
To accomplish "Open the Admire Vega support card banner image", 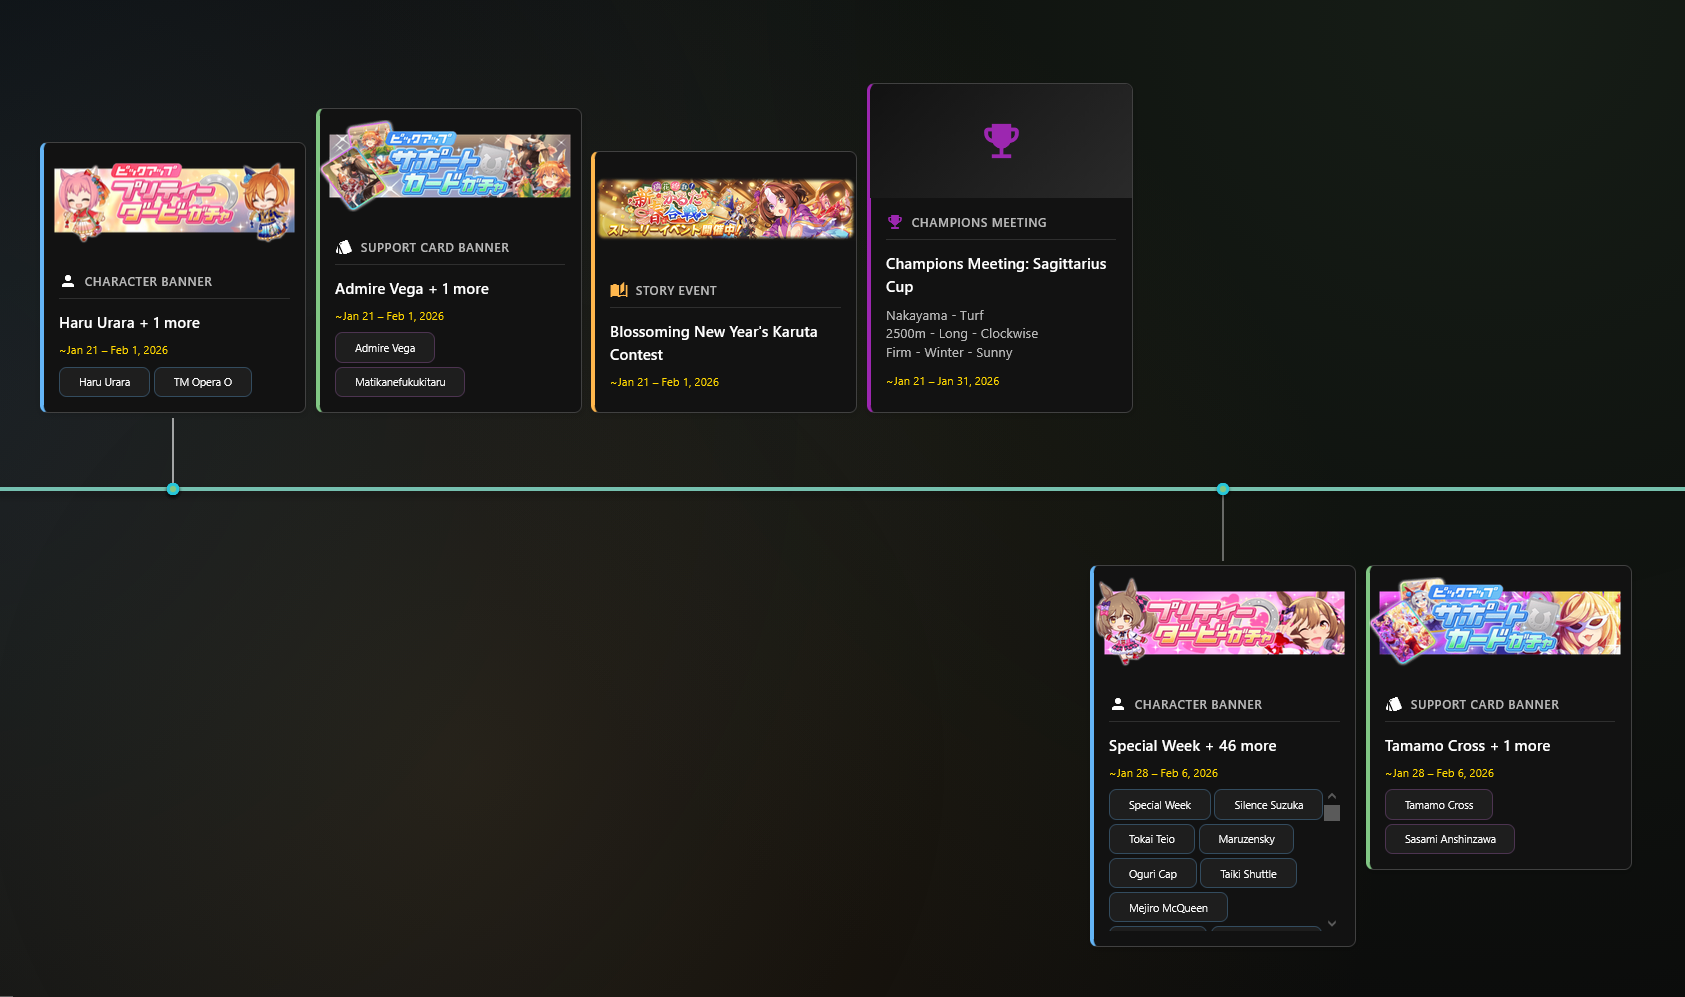I will (x=445, y=166).
